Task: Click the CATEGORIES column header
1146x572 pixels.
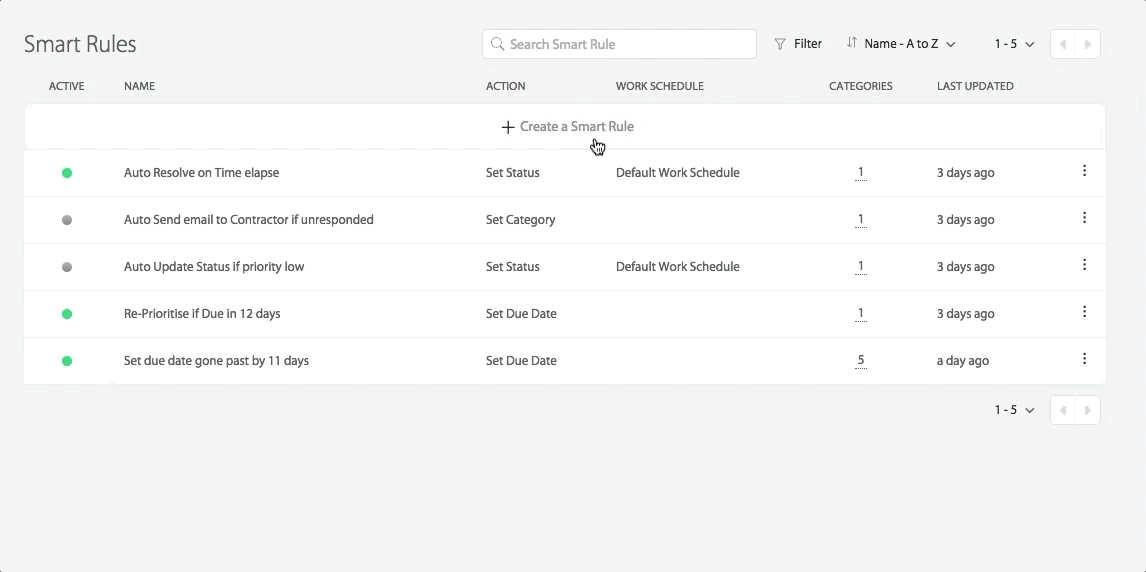Action: point(861,86)
